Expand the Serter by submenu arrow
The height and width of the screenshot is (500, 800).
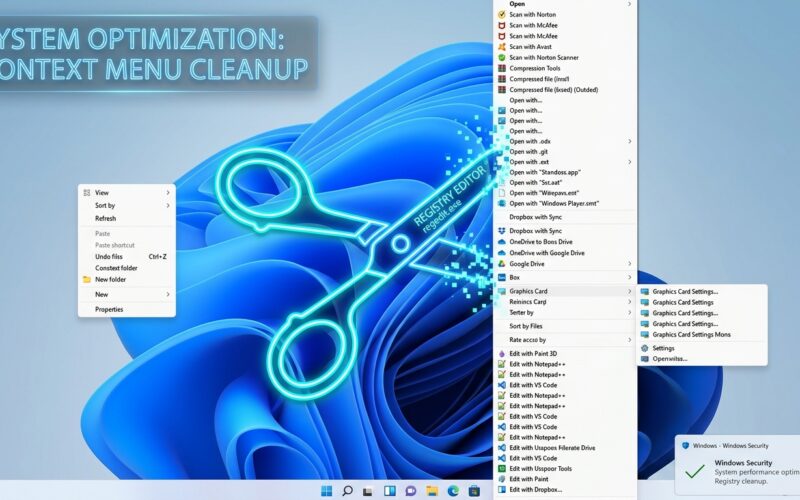pos(630,312)
